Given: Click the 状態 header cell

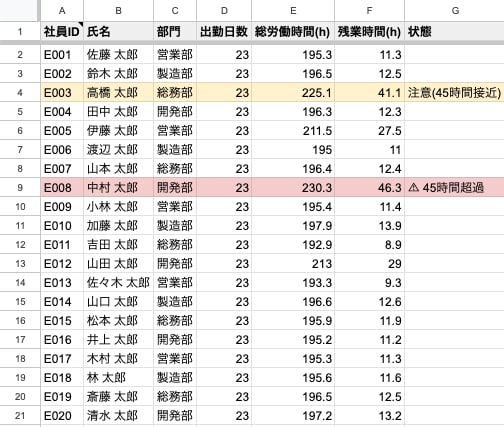Looking at the screenshot, I should (x=454, y=32).
